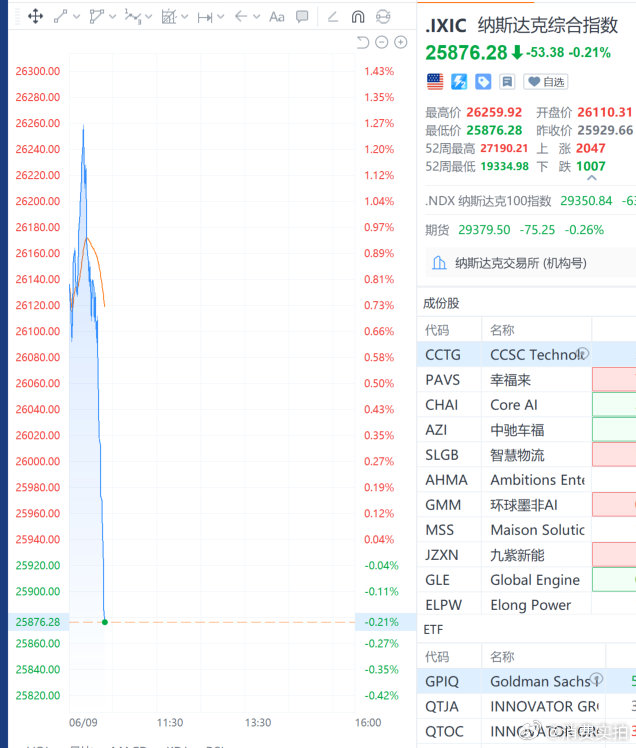Zoom out the chart with minus icon
Image resolution: width=636 pixels, height=748 pixels.
(x=382, y=42)
